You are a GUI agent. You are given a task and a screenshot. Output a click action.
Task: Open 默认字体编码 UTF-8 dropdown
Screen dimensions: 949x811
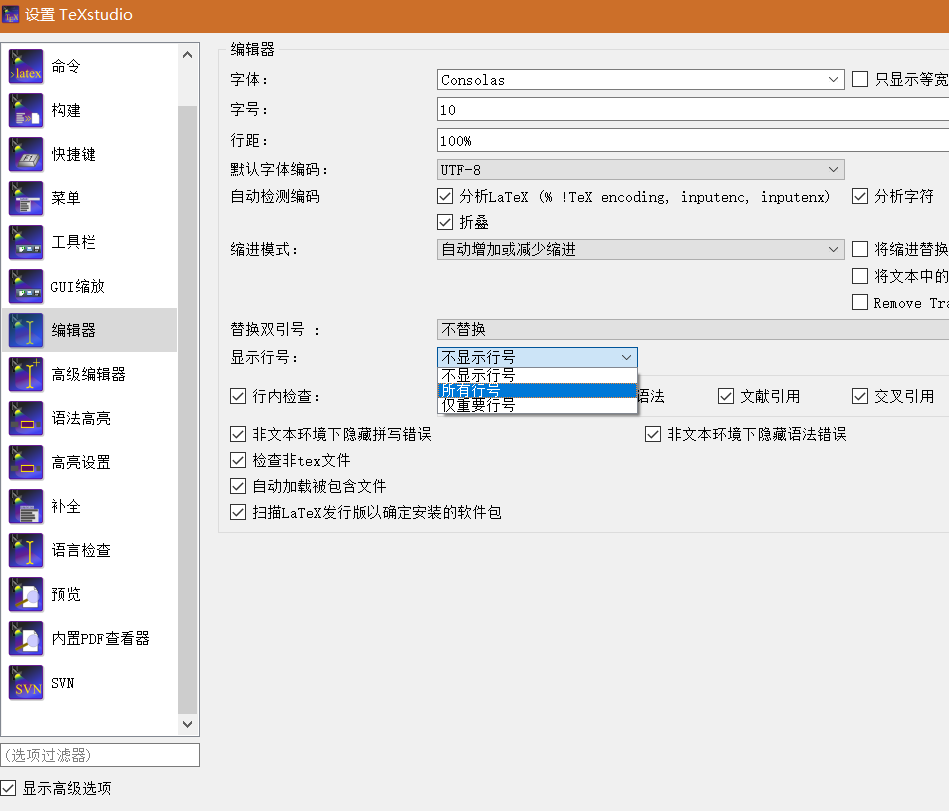[640, 169]
